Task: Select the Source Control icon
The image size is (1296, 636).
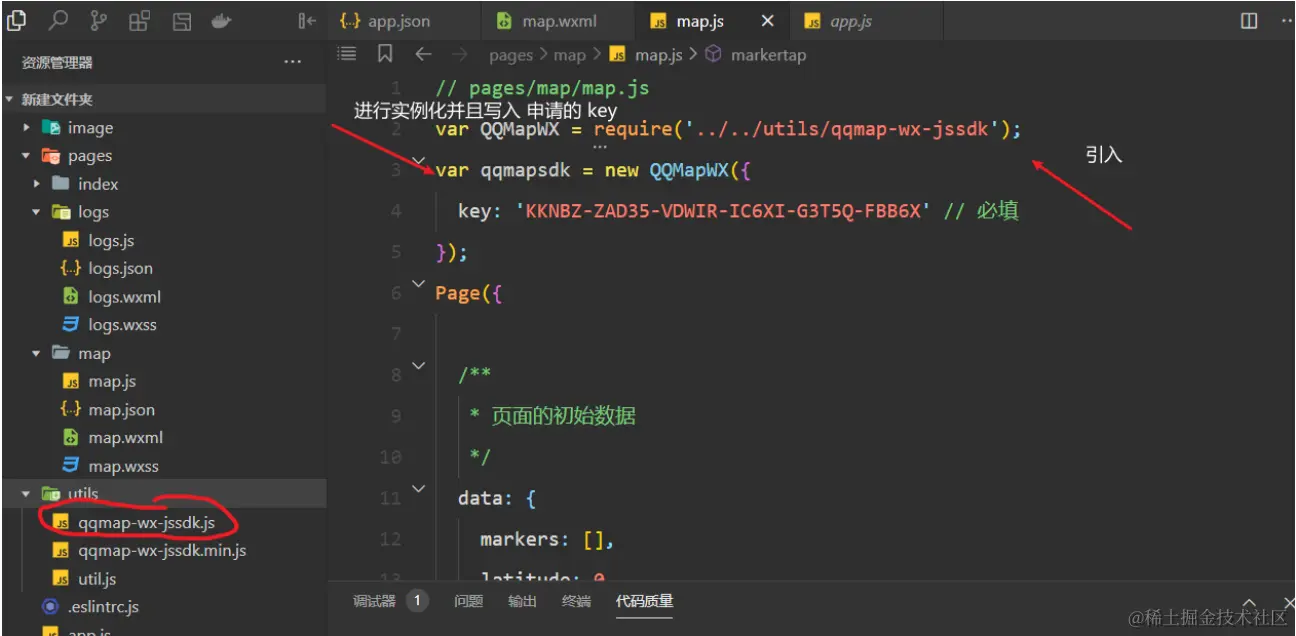Action: click(97, 20)
